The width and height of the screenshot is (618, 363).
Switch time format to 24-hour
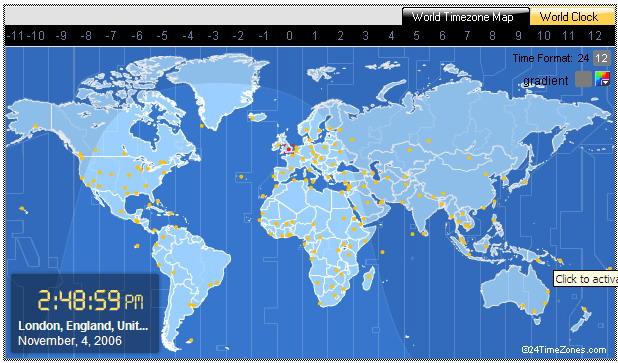point(583,59)
